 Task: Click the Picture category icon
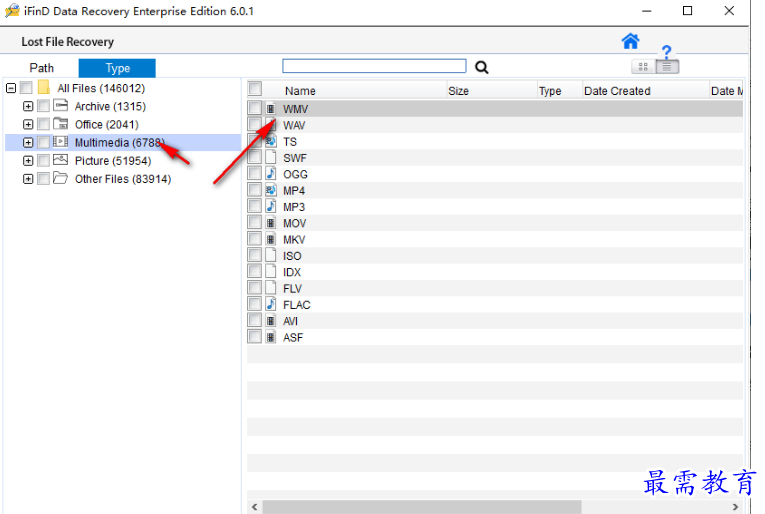point(60,159)
